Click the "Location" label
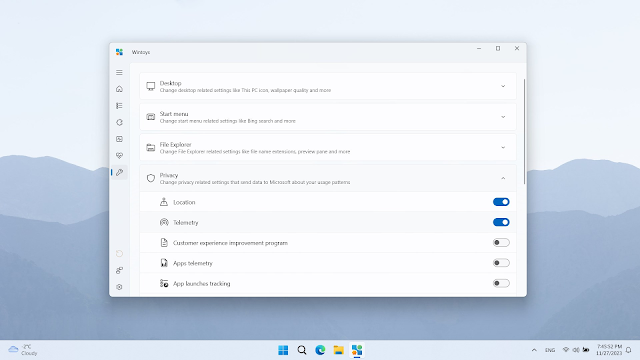Viewport: 640px width, 360px height. pyautogui.click(x=184, y=202)
